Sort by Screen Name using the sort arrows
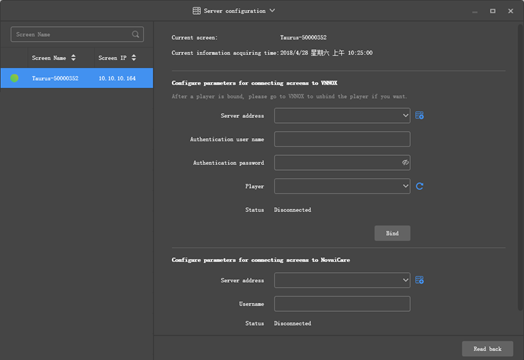Image resolution: width=524 pixels, height=360 pixels. point(73,58)
